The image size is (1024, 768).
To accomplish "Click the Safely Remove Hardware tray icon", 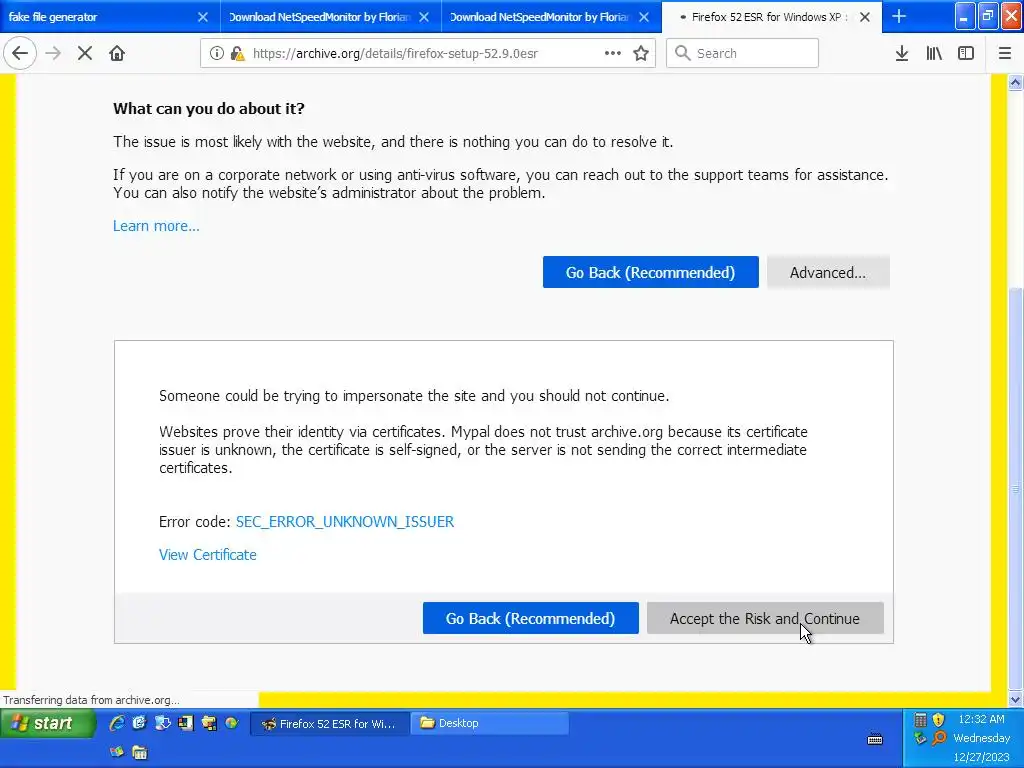I will click(920, 739).
